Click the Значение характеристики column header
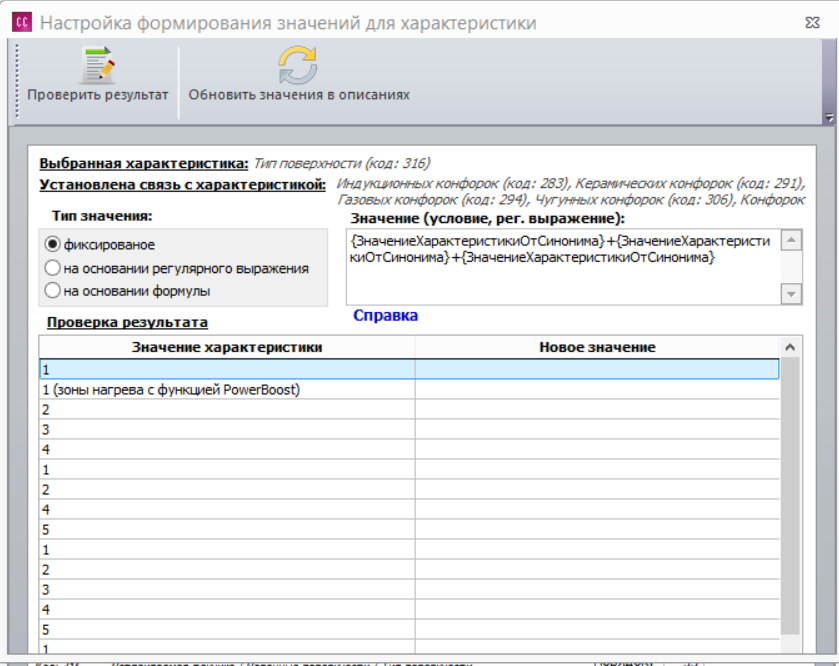Screen dimensions: 839x666 pos(227,347)
